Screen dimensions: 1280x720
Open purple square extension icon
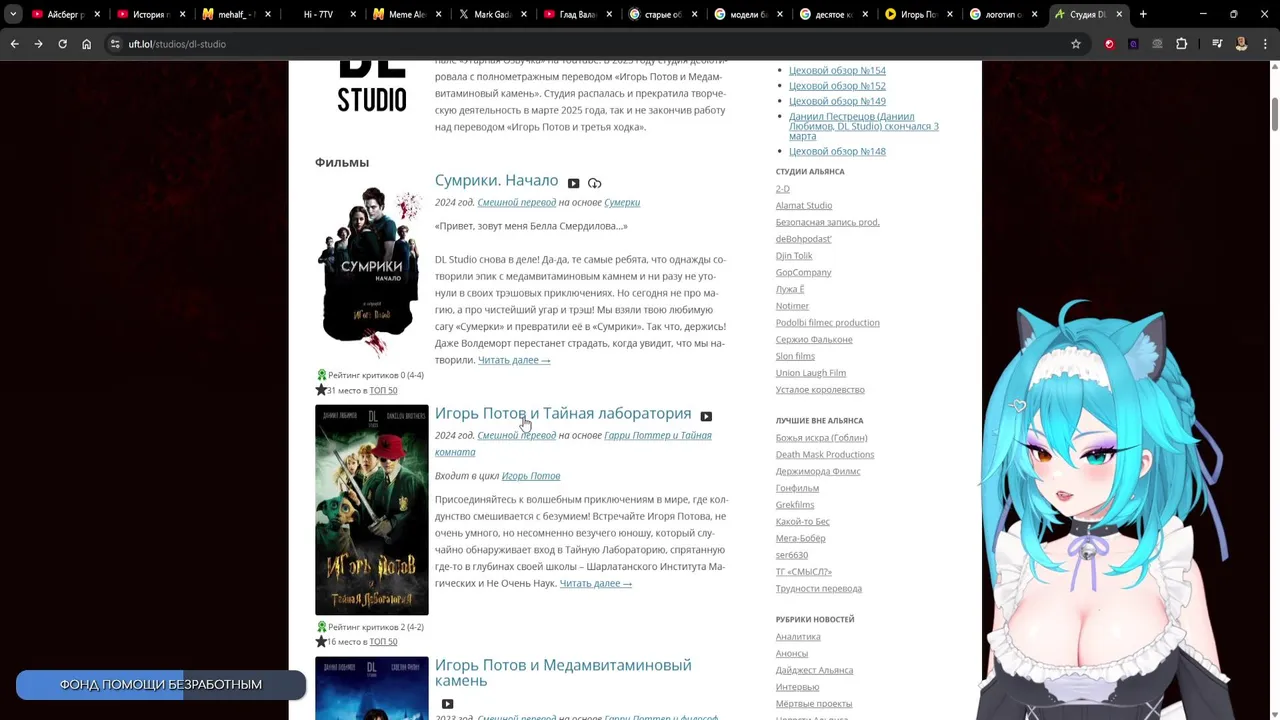click(x=1133, y=44)
